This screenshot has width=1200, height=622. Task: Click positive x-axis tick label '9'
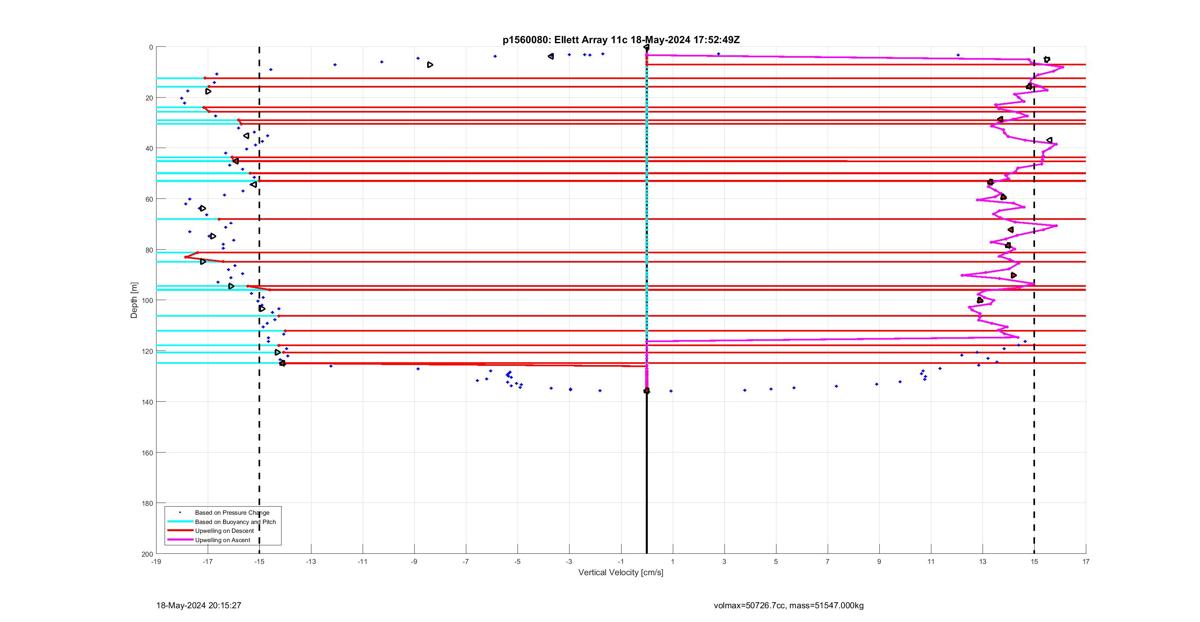coord(879,562)
